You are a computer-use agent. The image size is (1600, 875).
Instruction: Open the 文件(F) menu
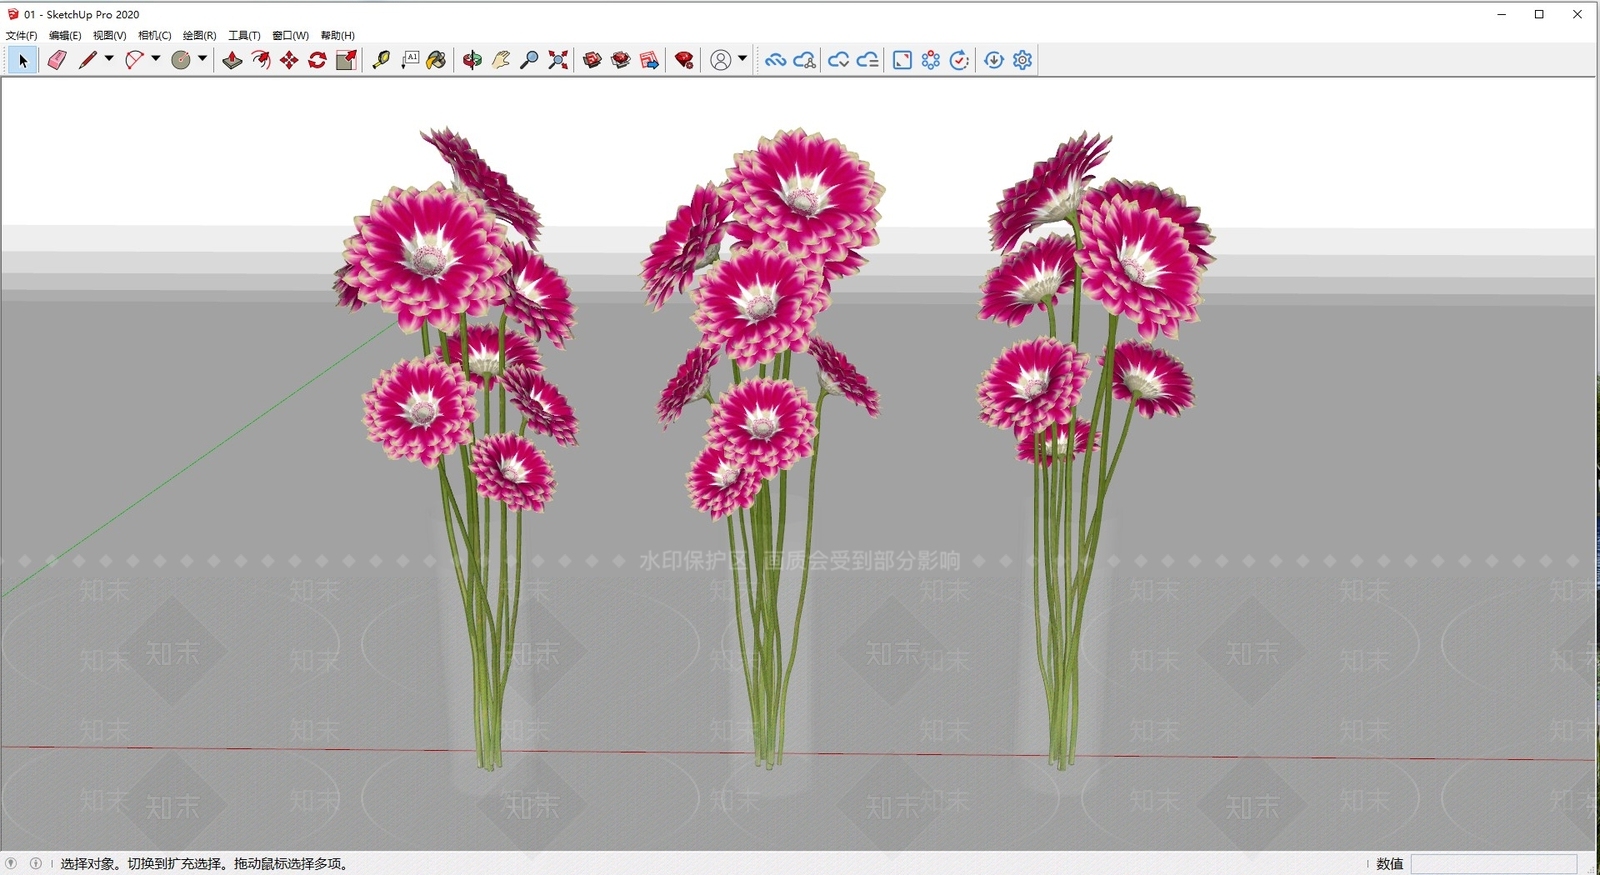pyautogui.click(x=21, y=35)
